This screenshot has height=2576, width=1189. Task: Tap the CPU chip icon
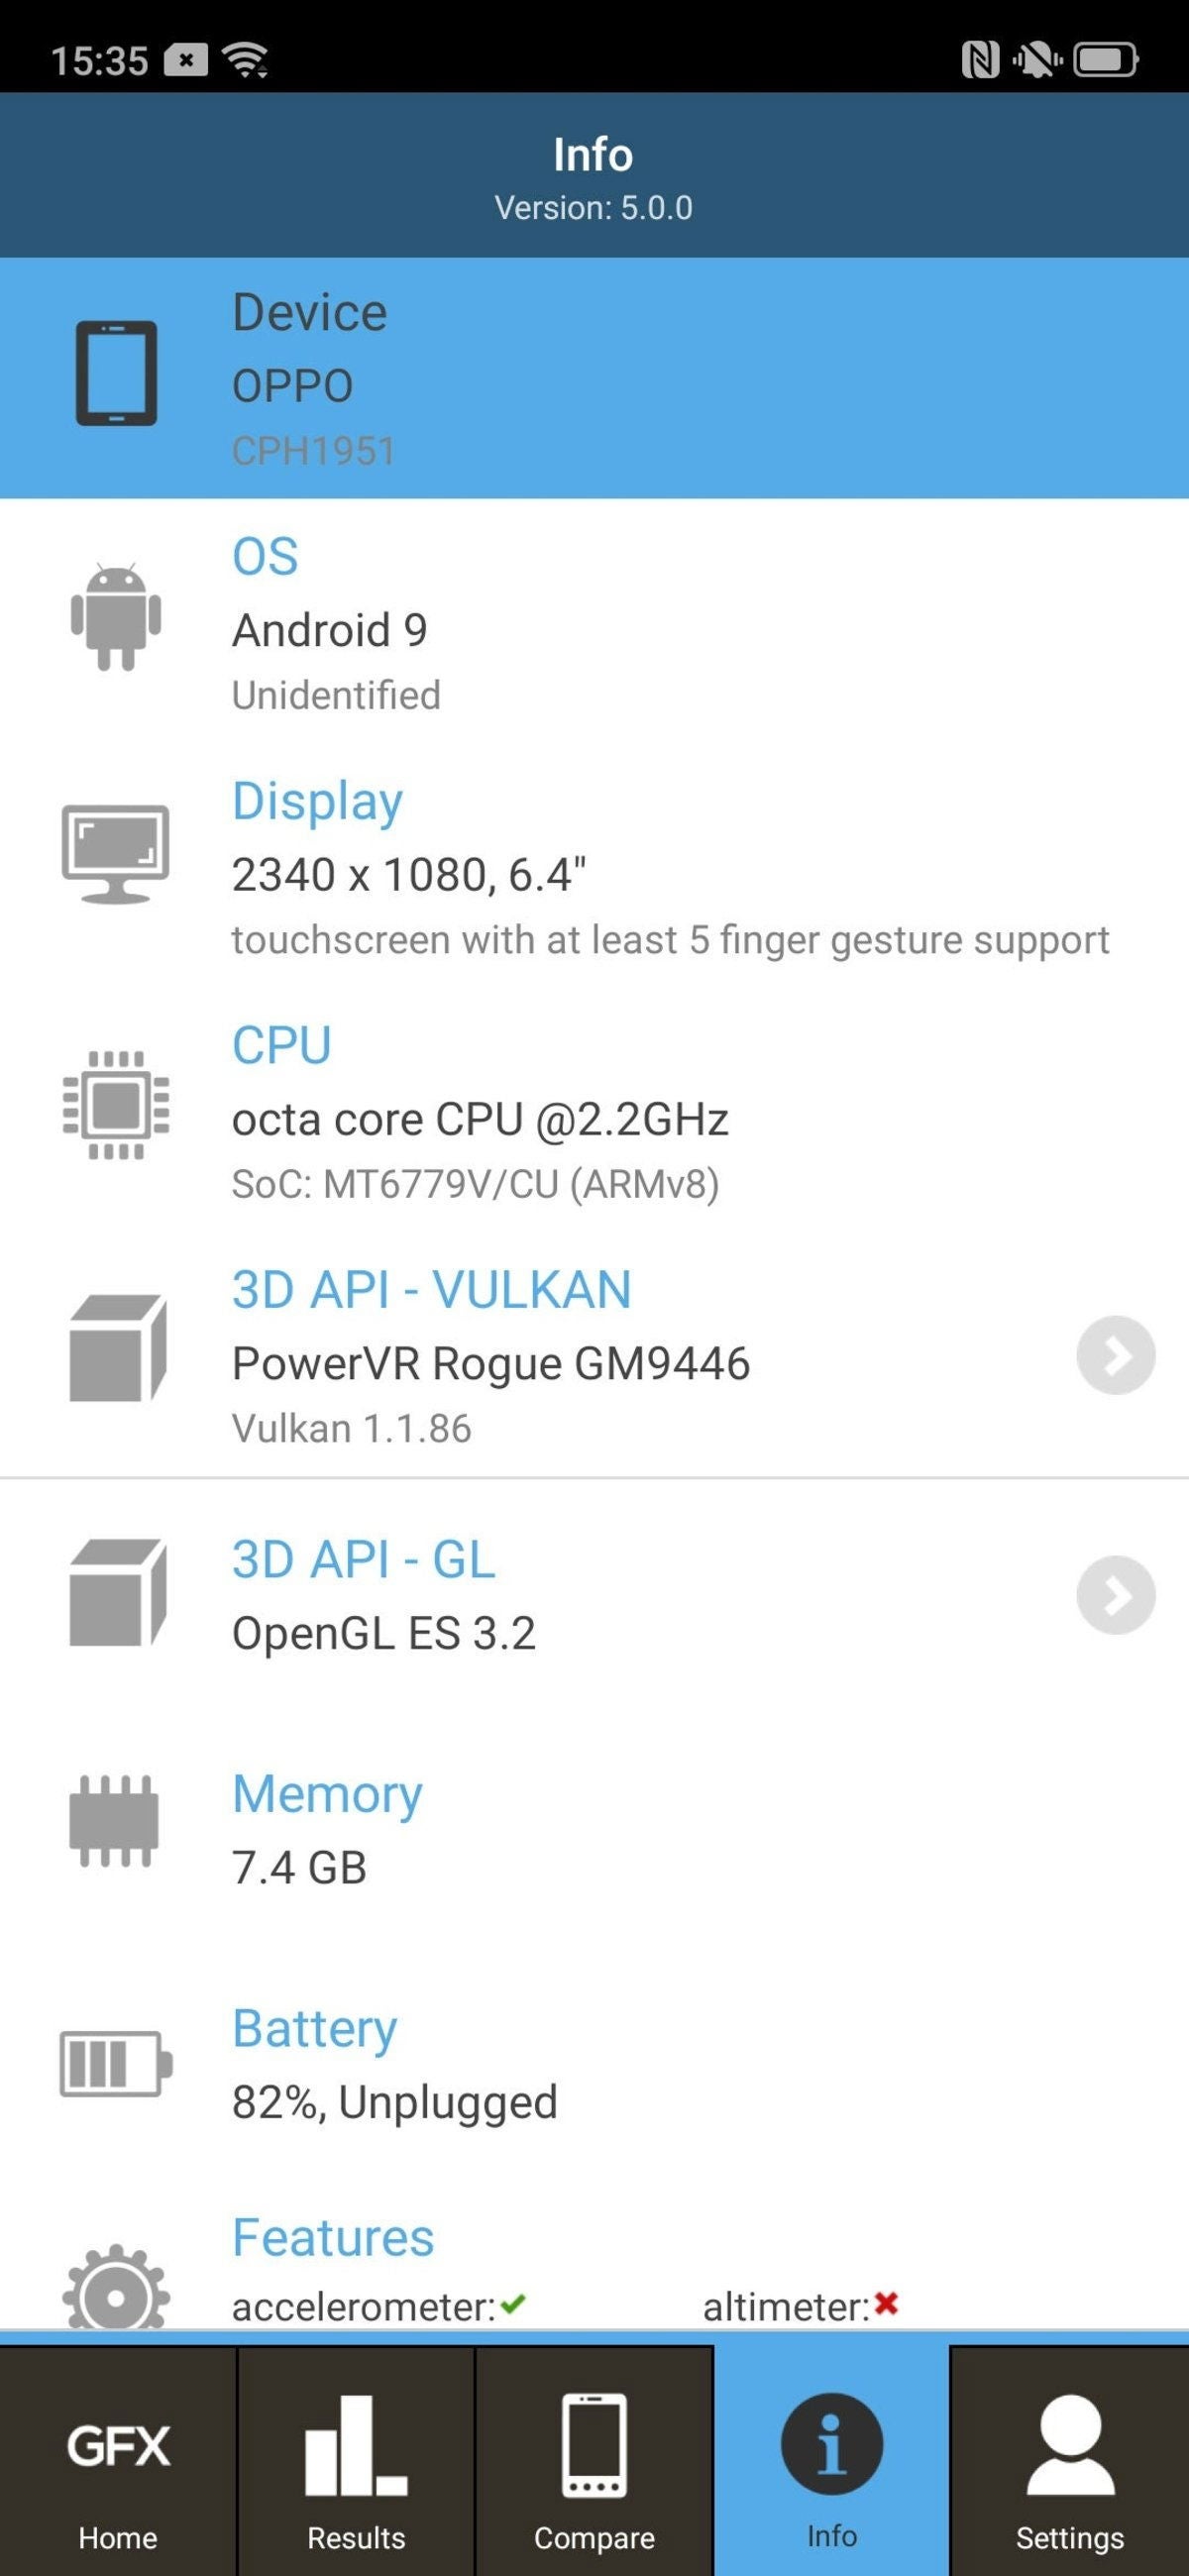click(x=116, y=1105)
